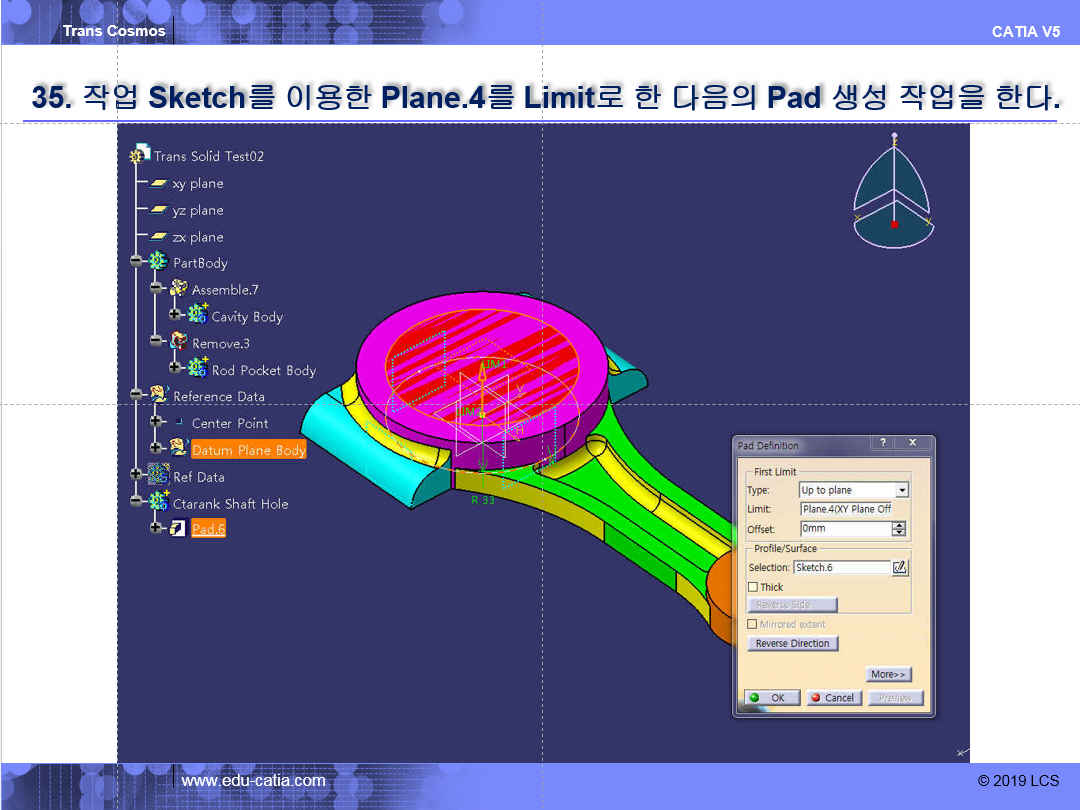Viewport: 1080px width, 810px height.
Task: Click the xy plane icon in tree
Action: coord(159,184)
